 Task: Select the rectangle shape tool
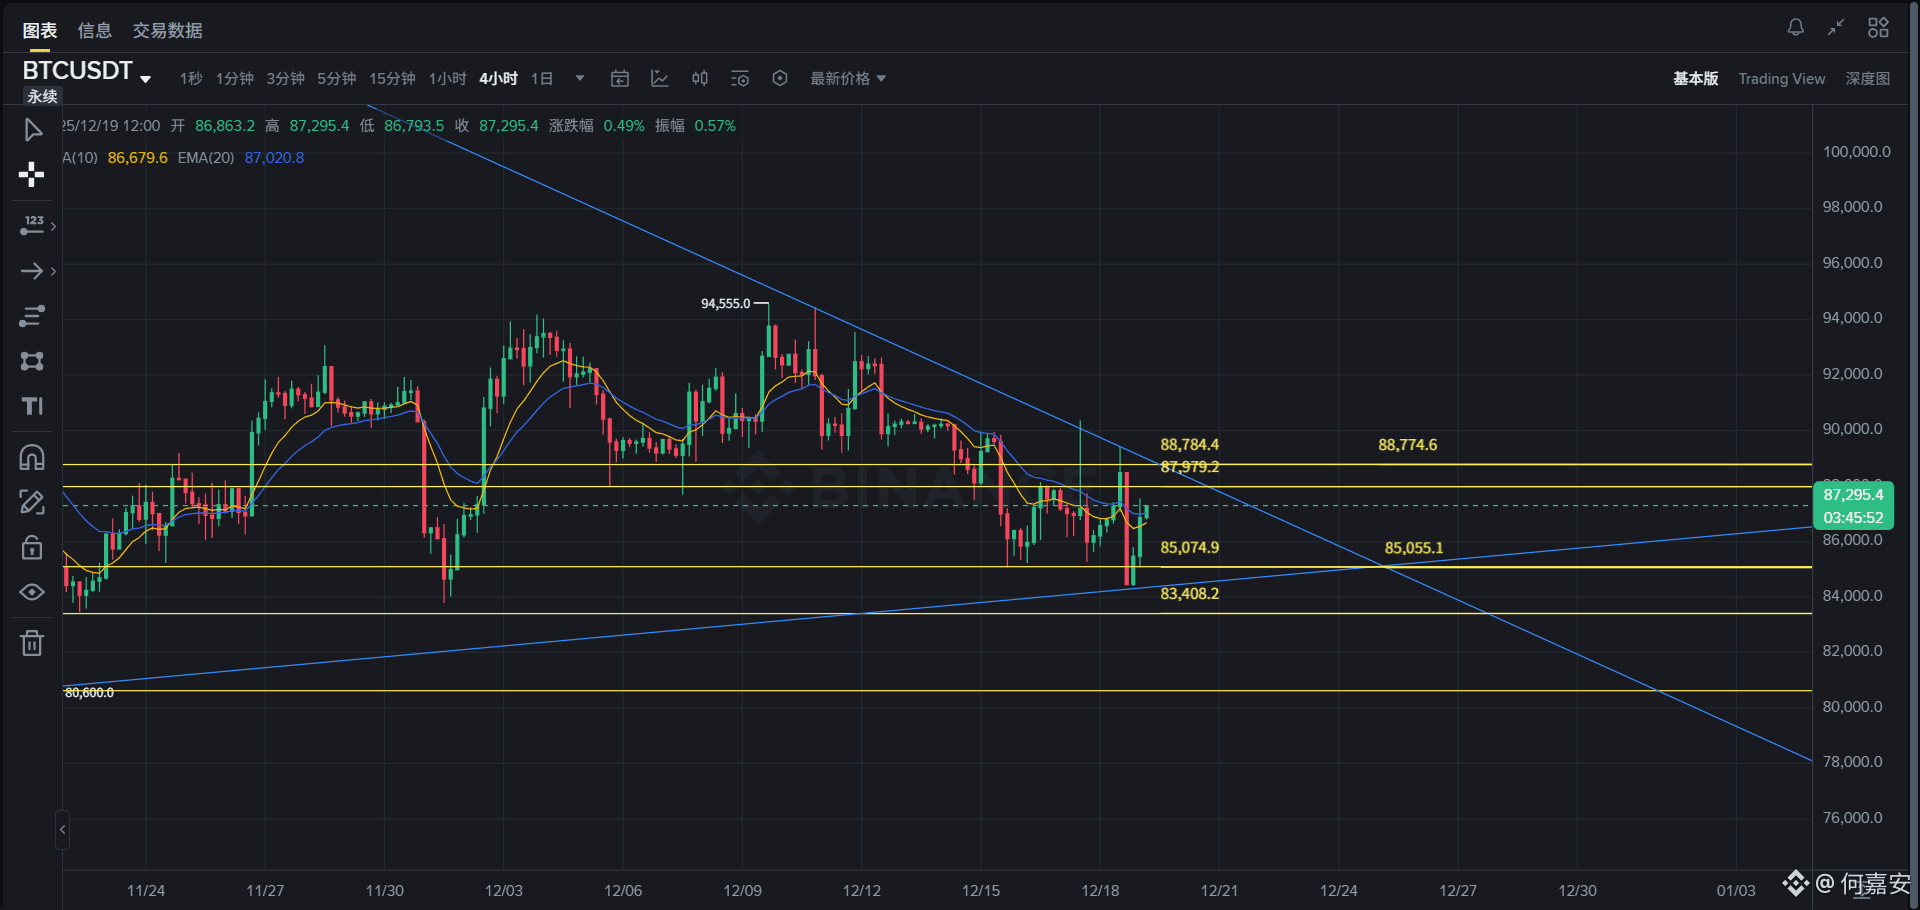32,361
